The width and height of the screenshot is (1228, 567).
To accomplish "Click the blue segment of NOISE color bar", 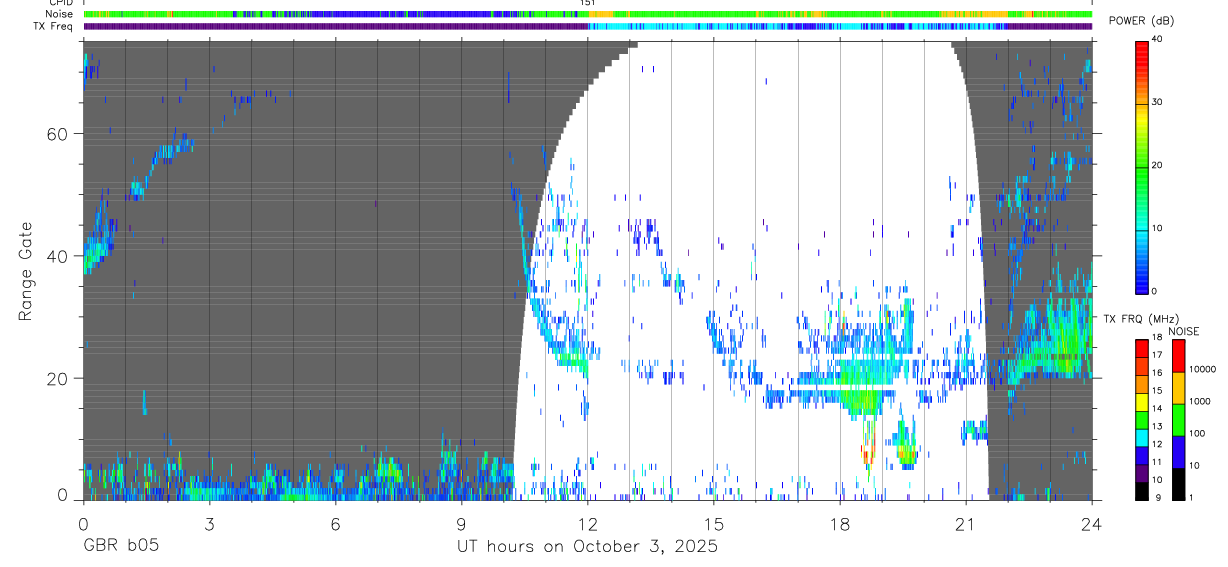I will point(1178,452).
